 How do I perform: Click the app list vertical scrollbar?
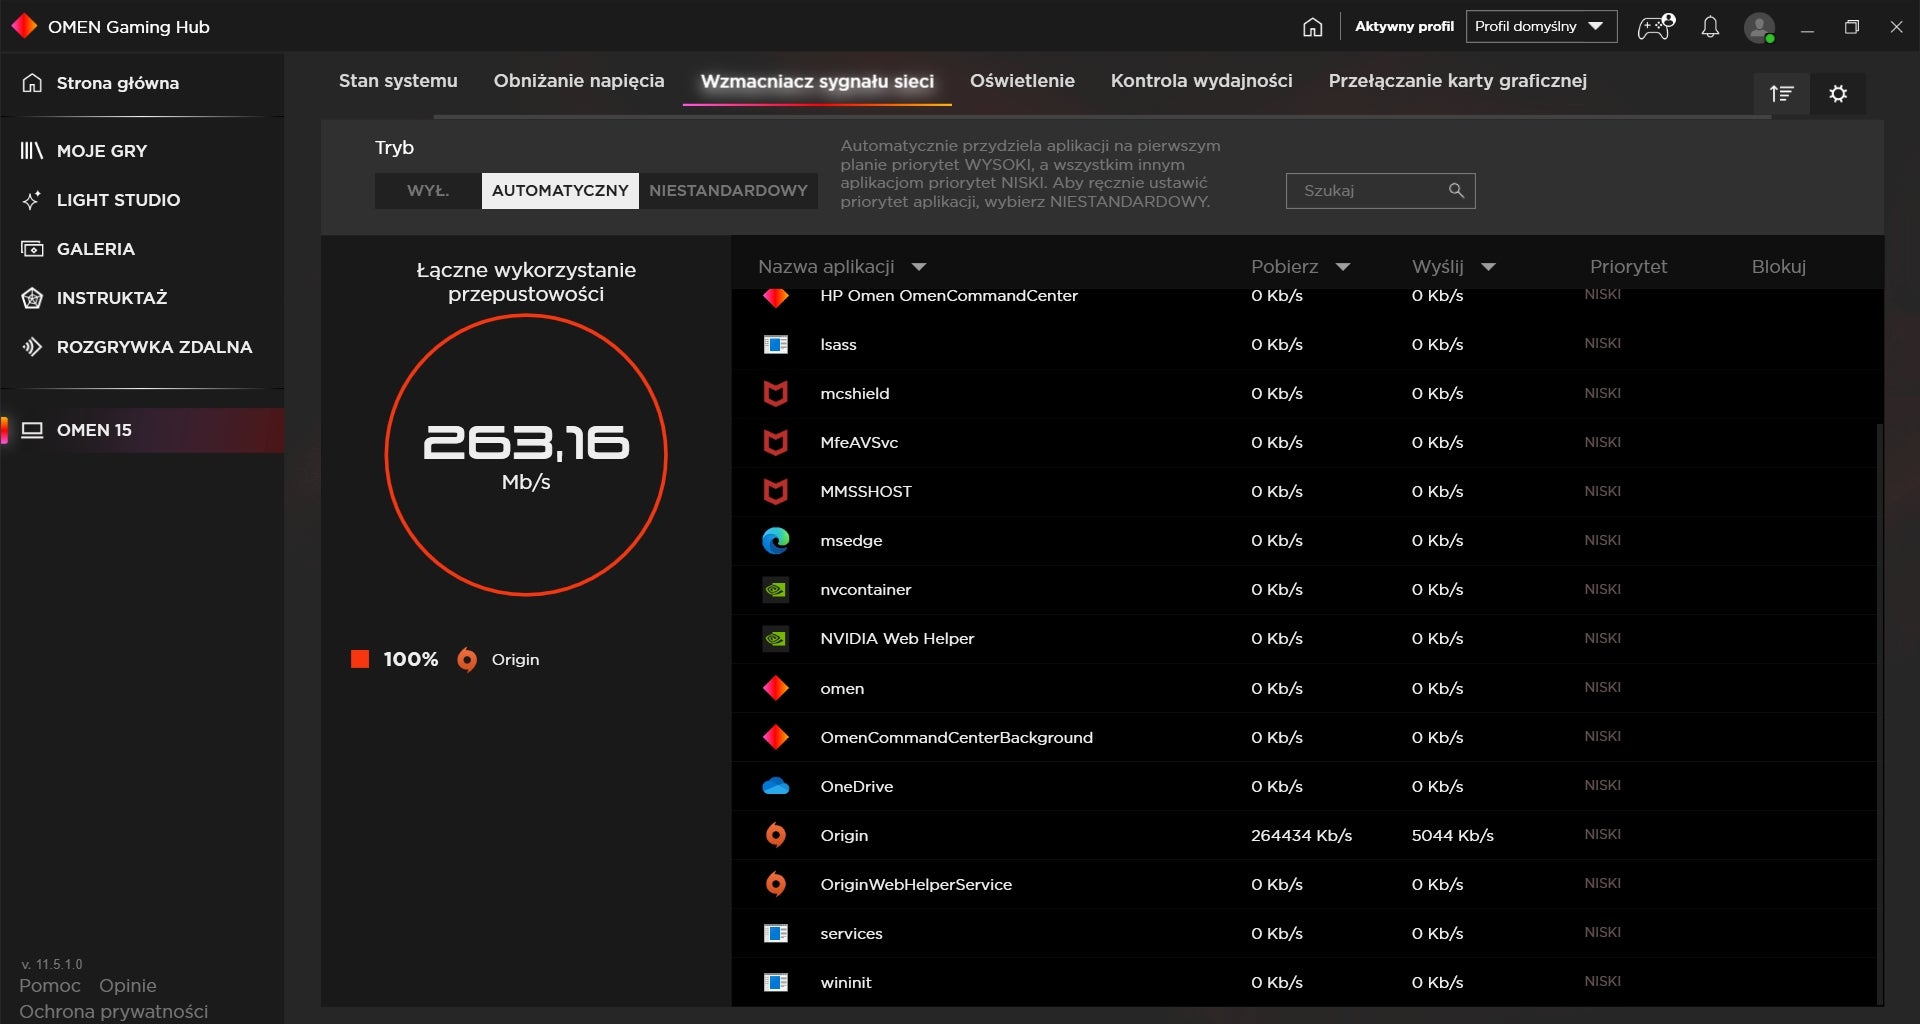click(1880, 714)
